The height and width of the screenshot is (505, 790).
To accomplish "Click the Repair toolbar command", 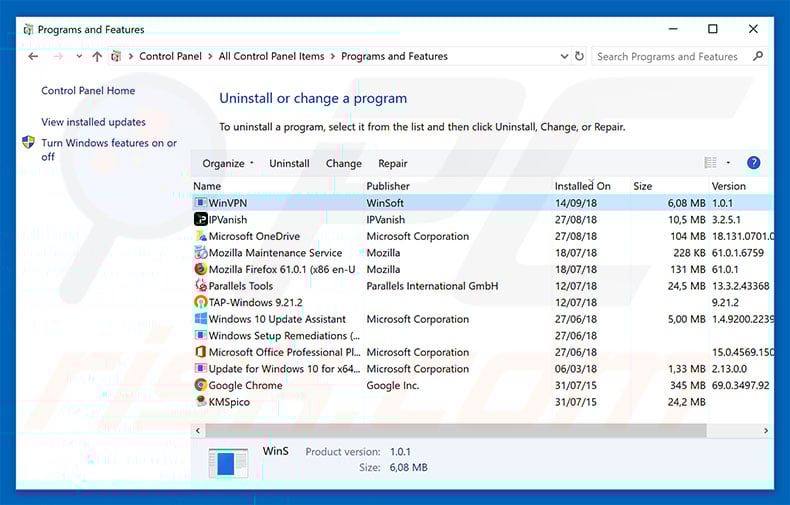I will coord(392,163).
